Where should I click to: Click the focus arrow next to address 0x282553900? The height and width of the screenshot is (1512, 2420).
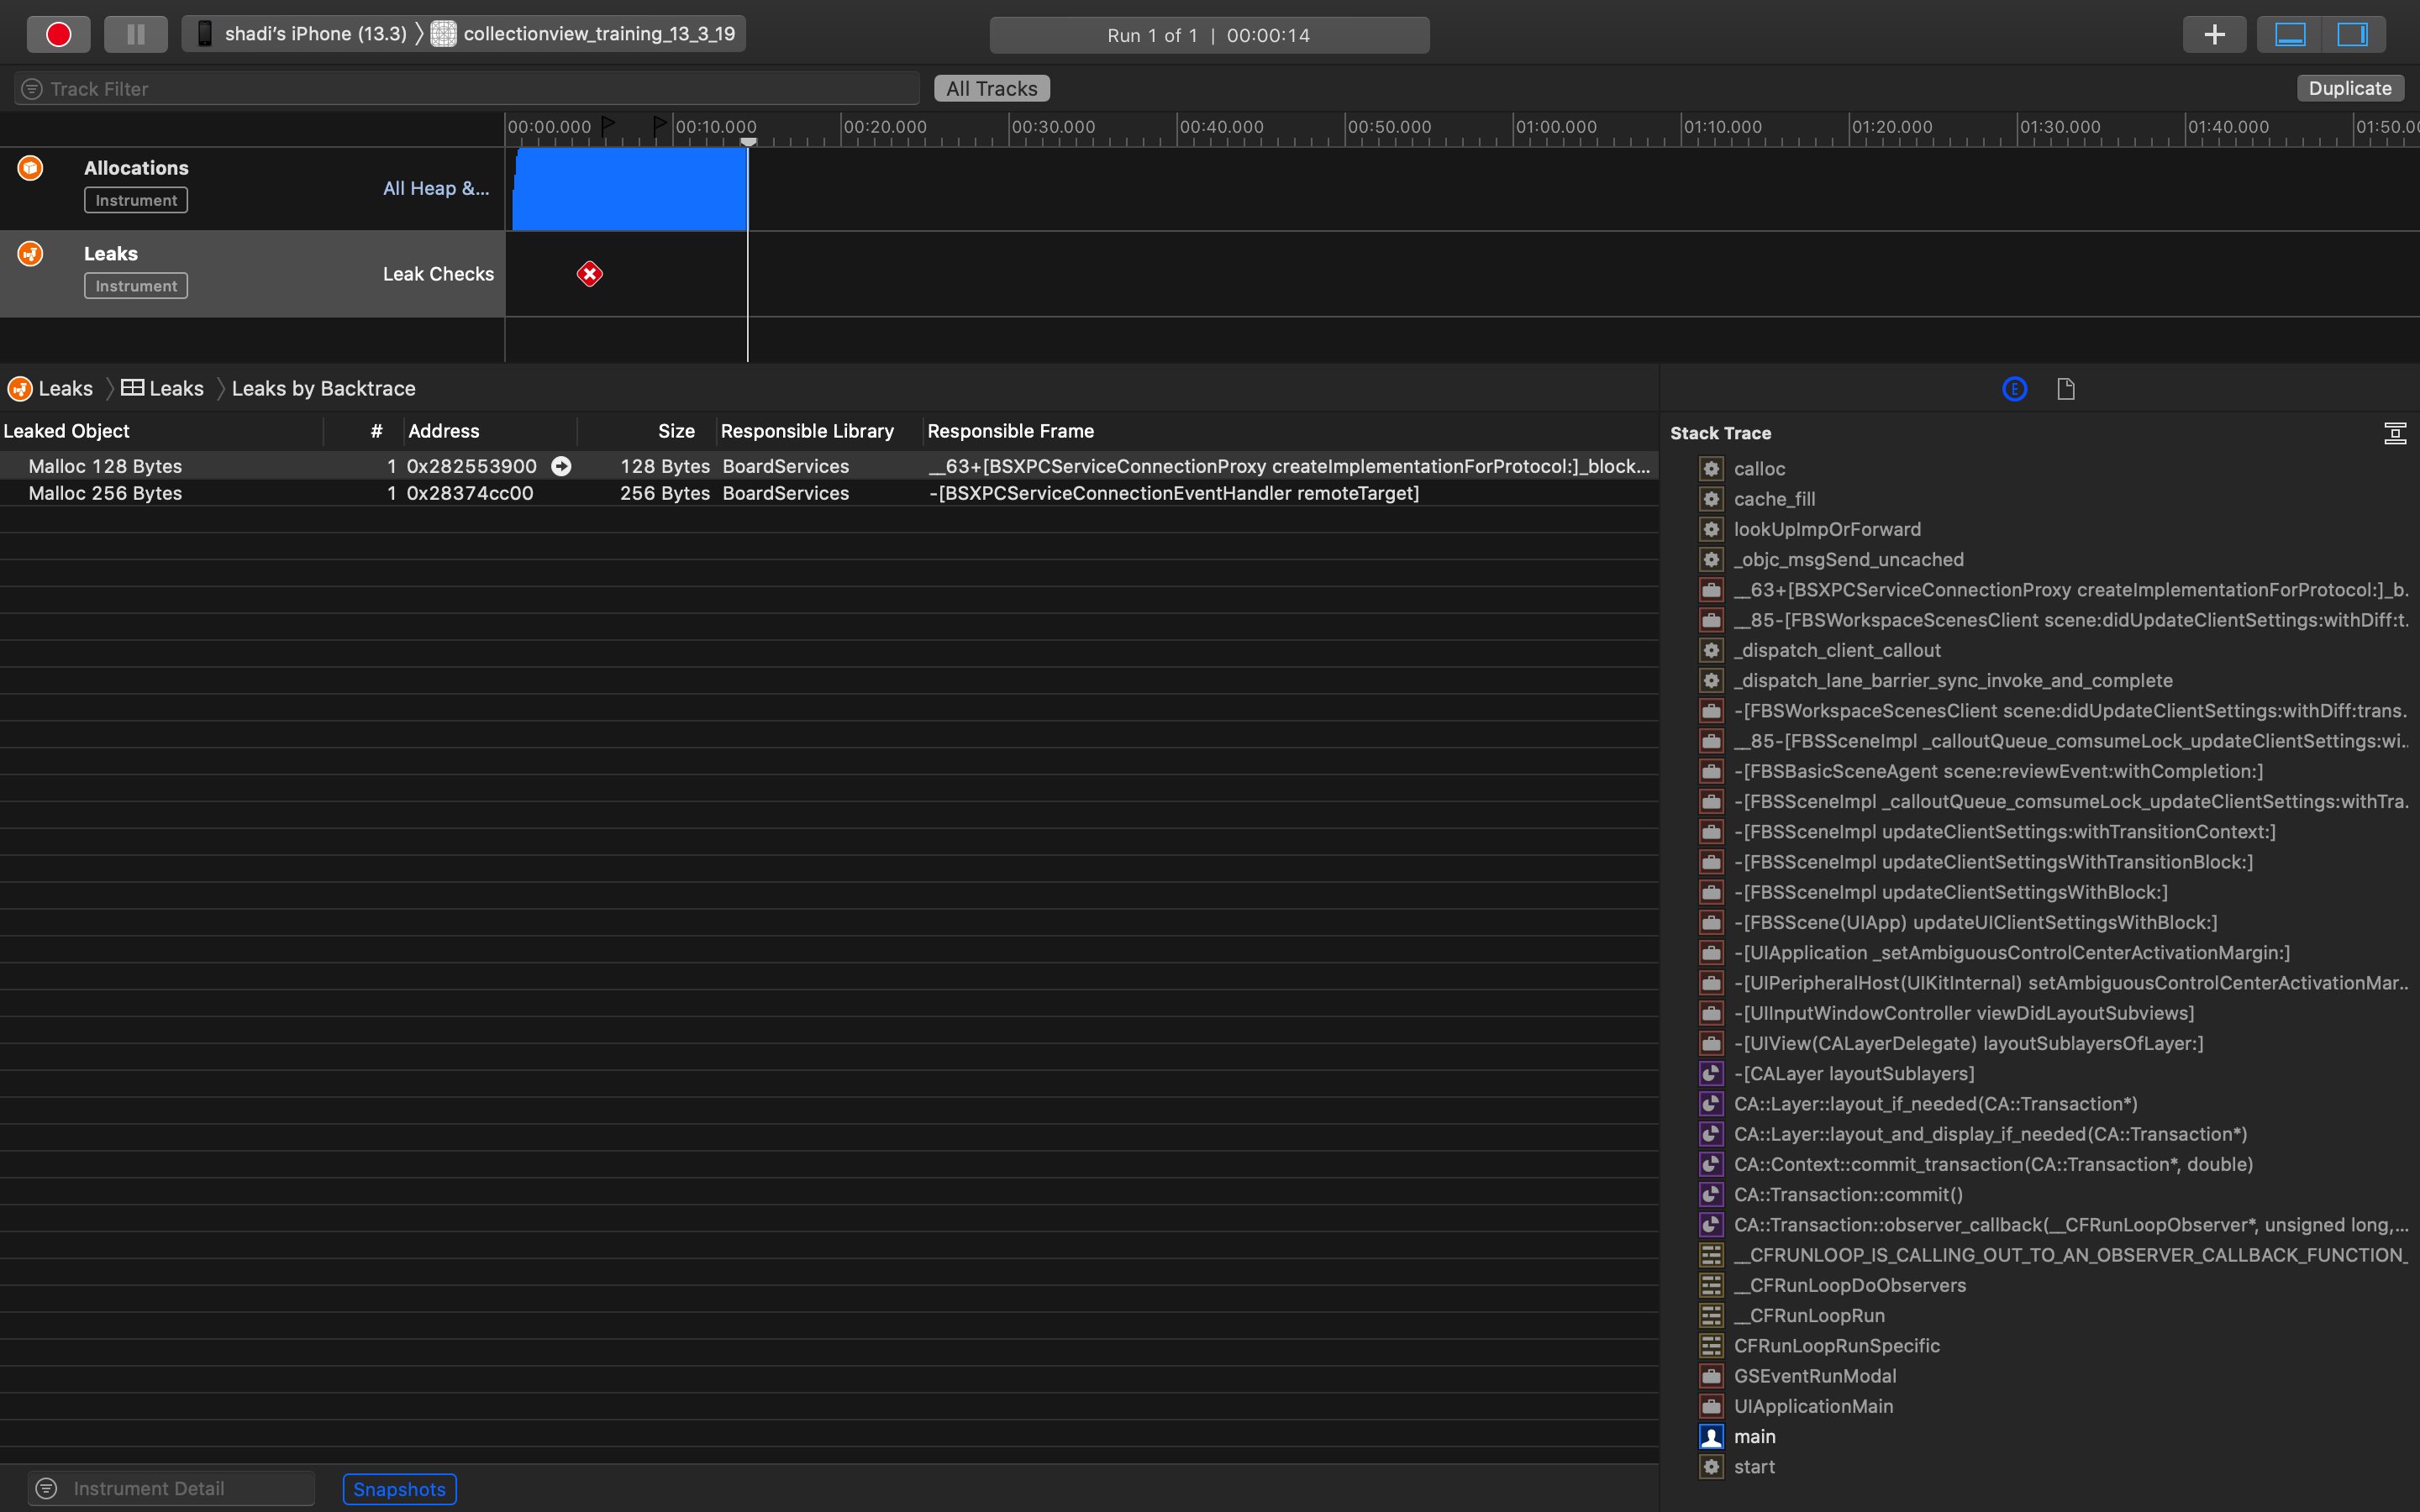point(562,466)
